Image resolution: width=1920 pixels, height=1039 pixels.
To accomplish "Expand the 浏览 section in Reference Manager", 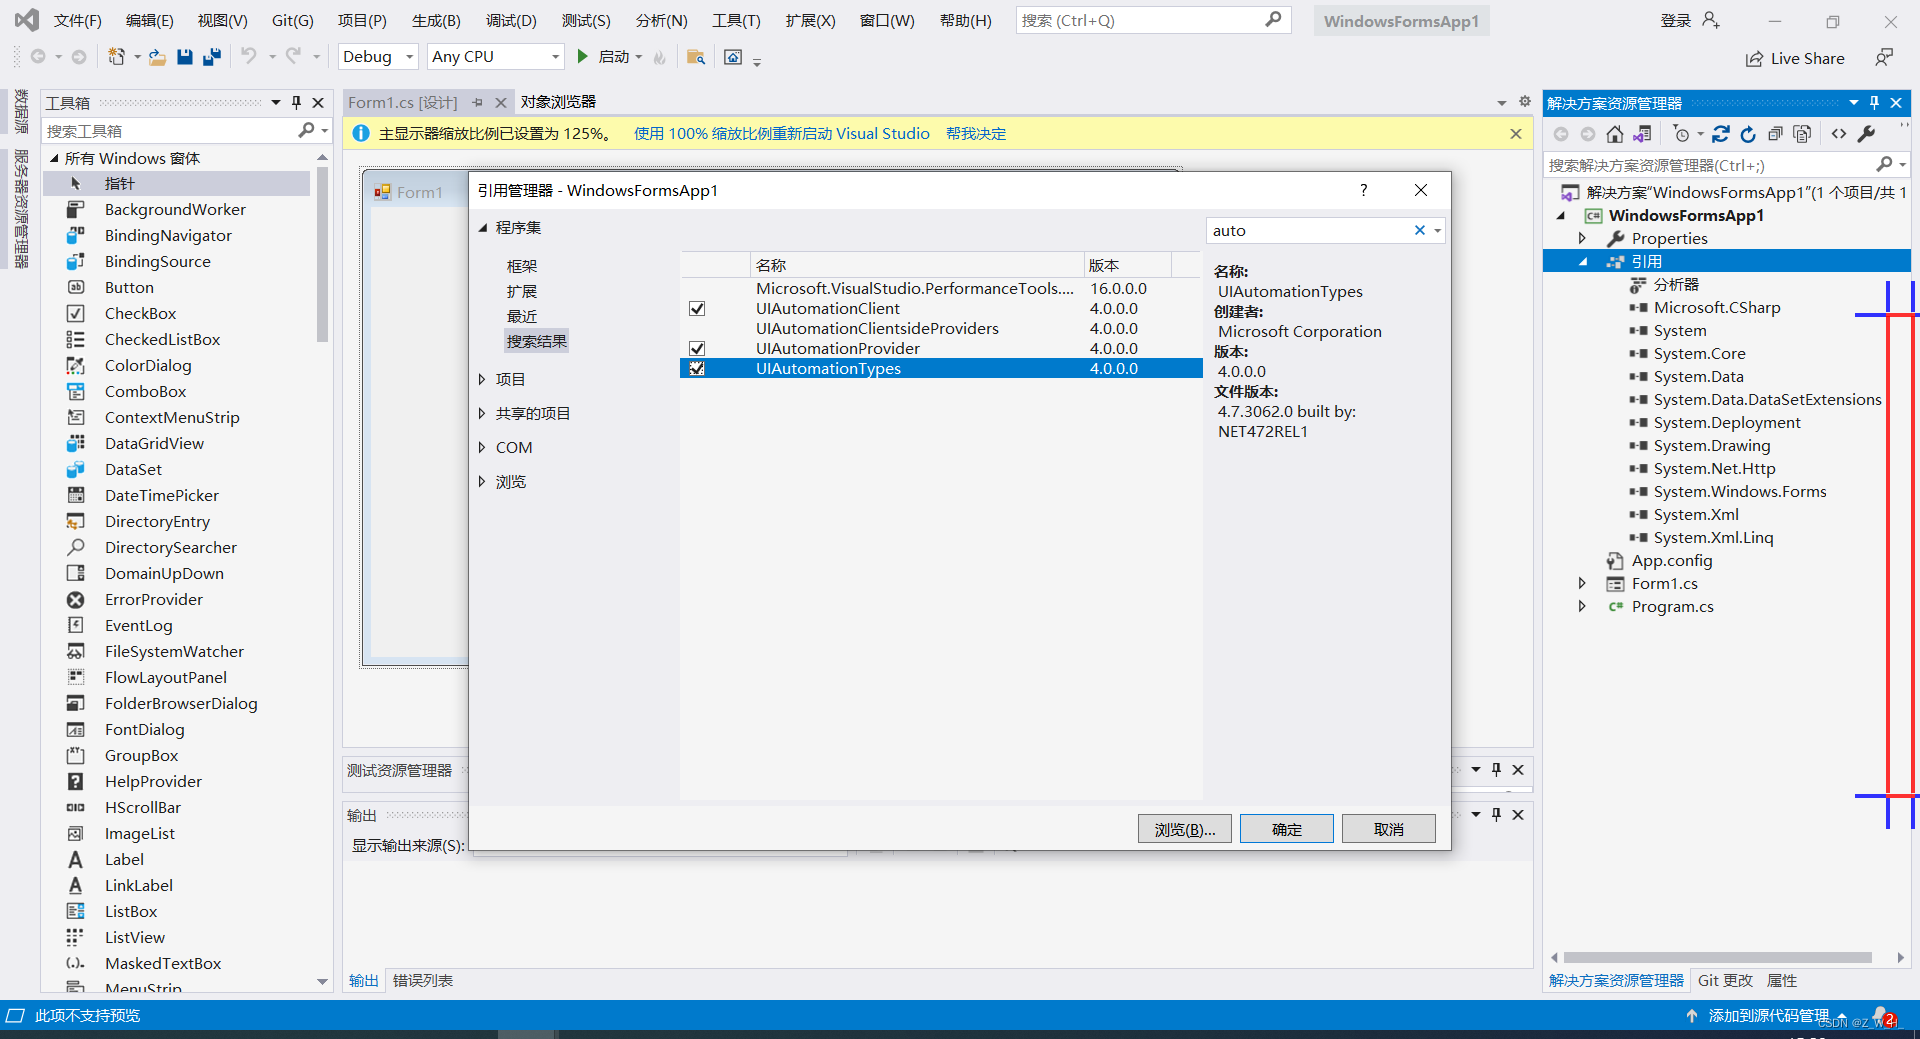I will click(x=482, y=481).
